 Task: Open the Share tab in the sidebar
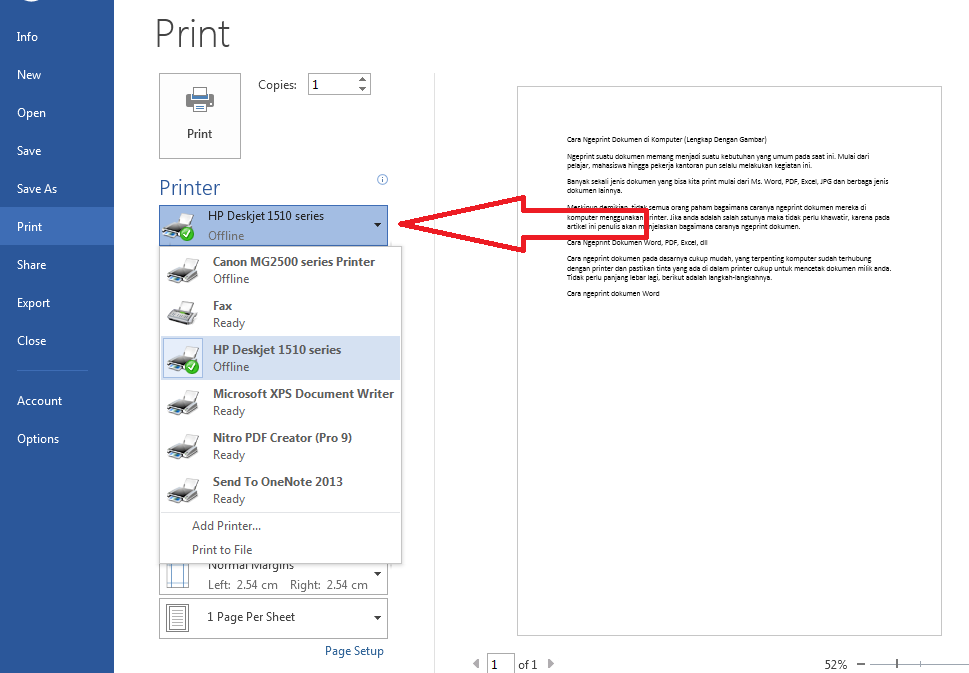coord(57,265)
